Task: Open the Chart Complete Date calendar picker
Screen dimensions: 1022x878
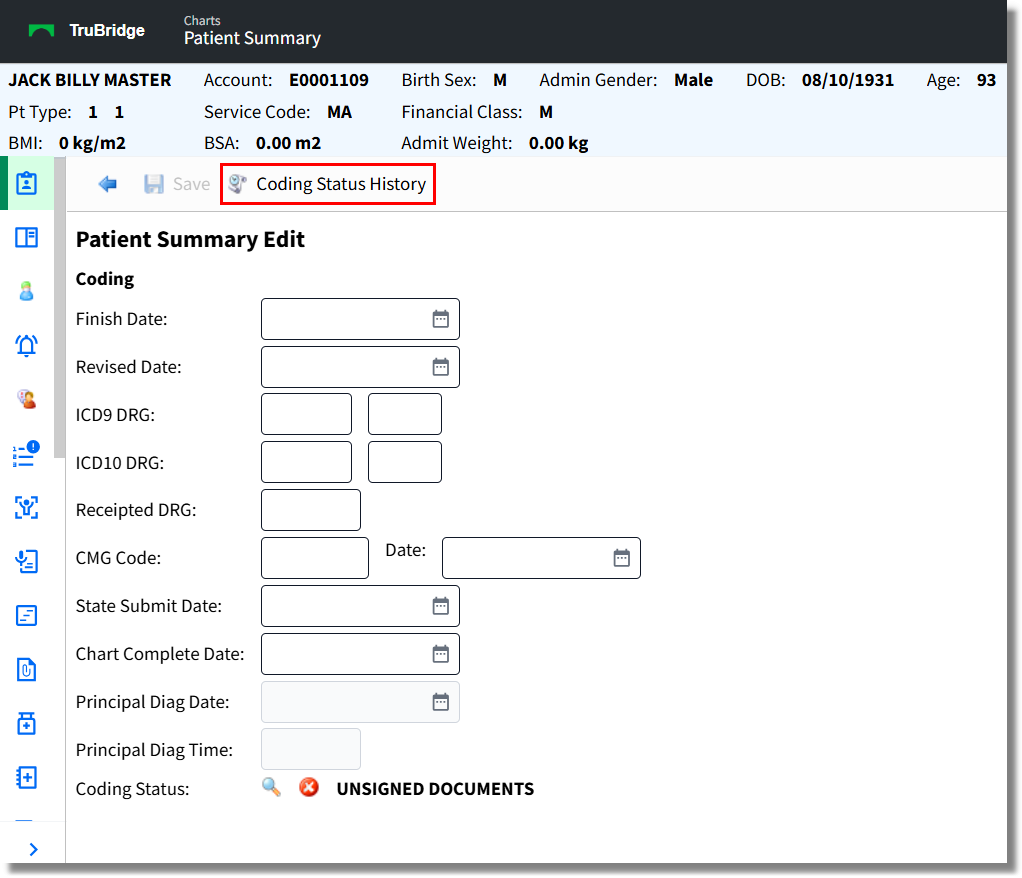Action: point(441,654)
